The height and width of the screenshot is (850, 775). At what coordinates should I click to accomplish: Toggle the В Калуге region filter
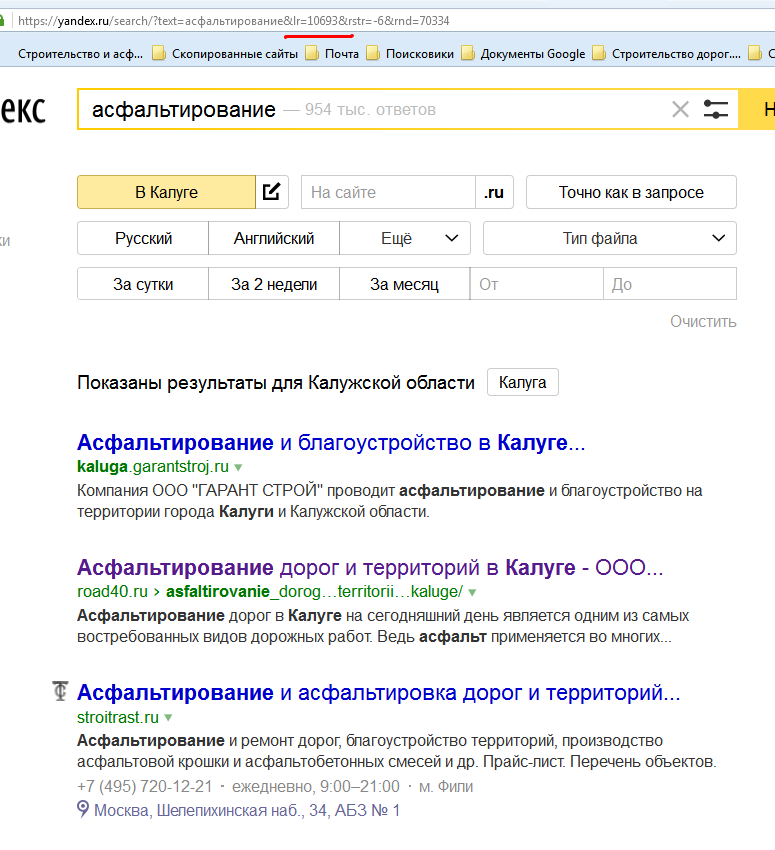coord(166,192)
